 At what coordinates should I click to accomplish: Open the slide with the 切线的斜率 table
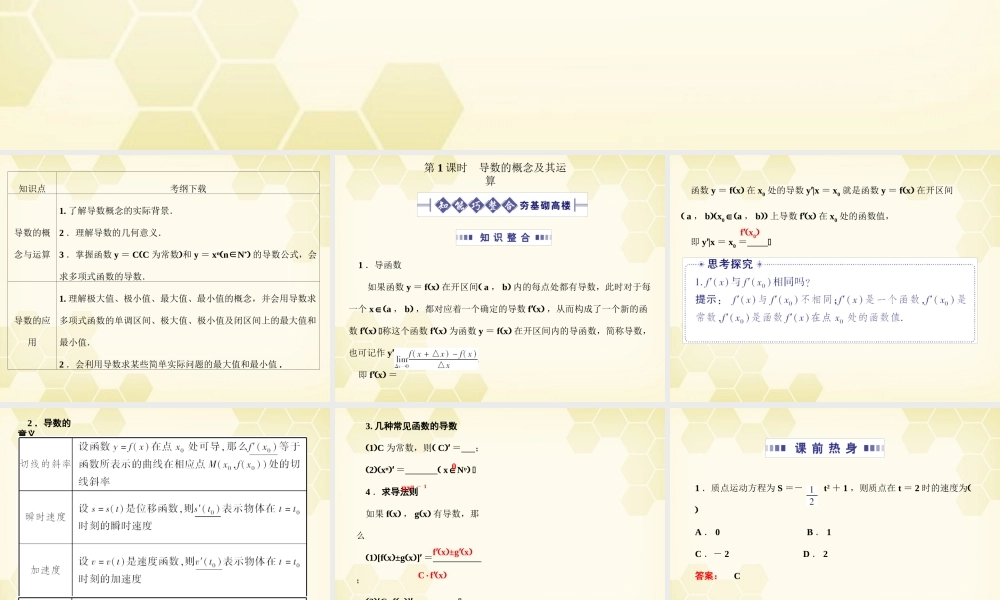click(165, 504)
